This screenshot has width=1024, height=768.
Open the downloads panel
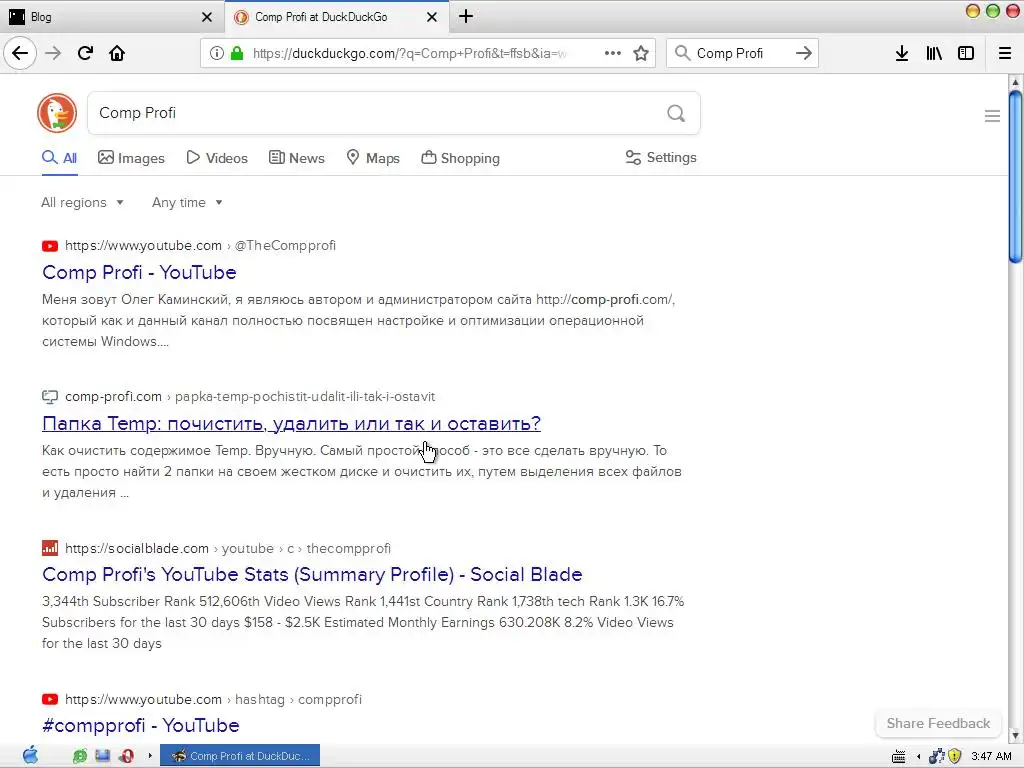coord(902,53)
